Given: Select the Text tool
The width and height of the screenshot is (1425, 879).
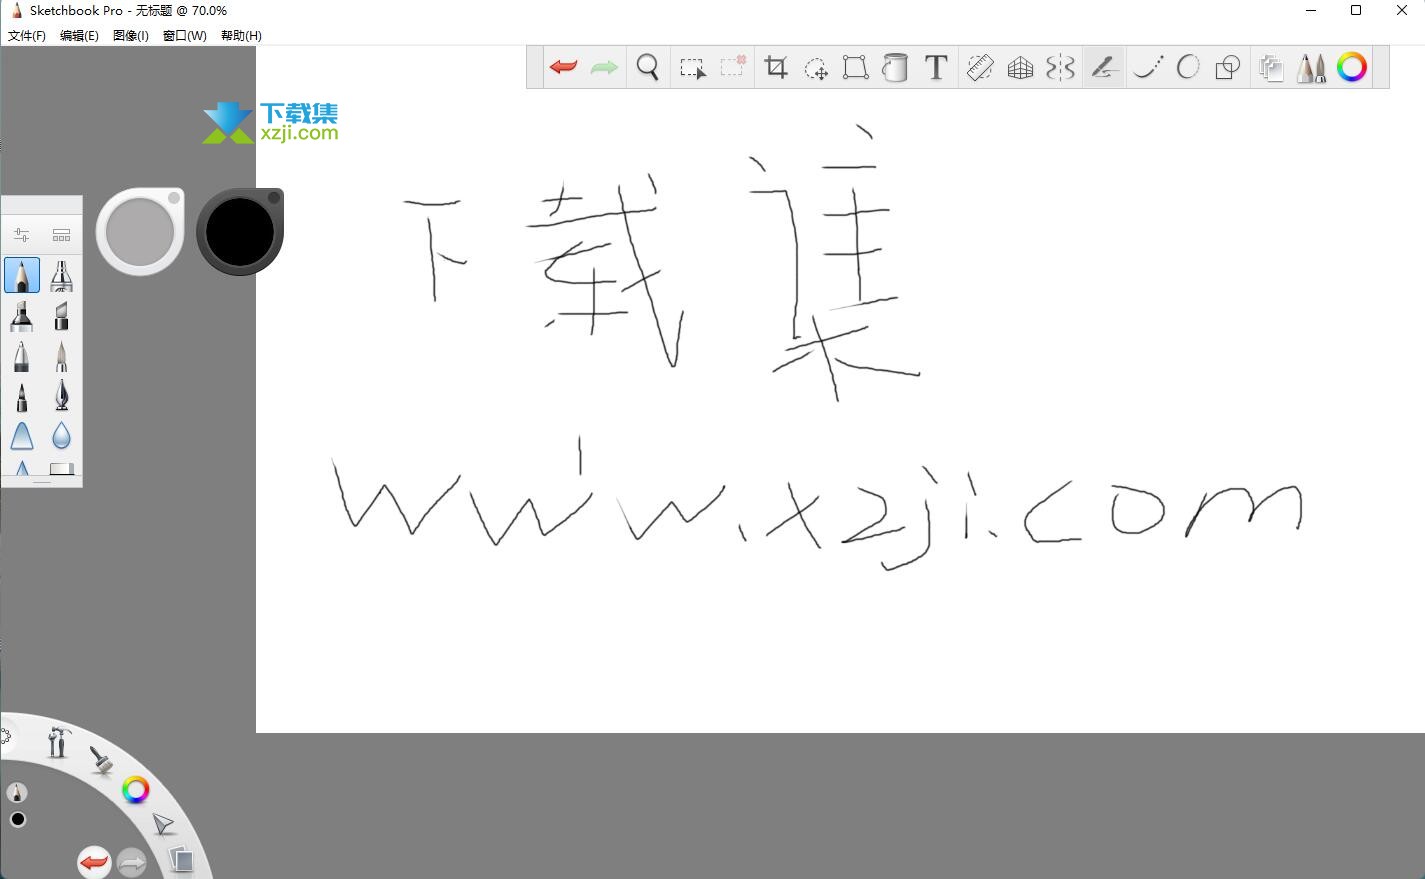Looking at the screenshot, I should pyautogui.click(x=936, y=67).
